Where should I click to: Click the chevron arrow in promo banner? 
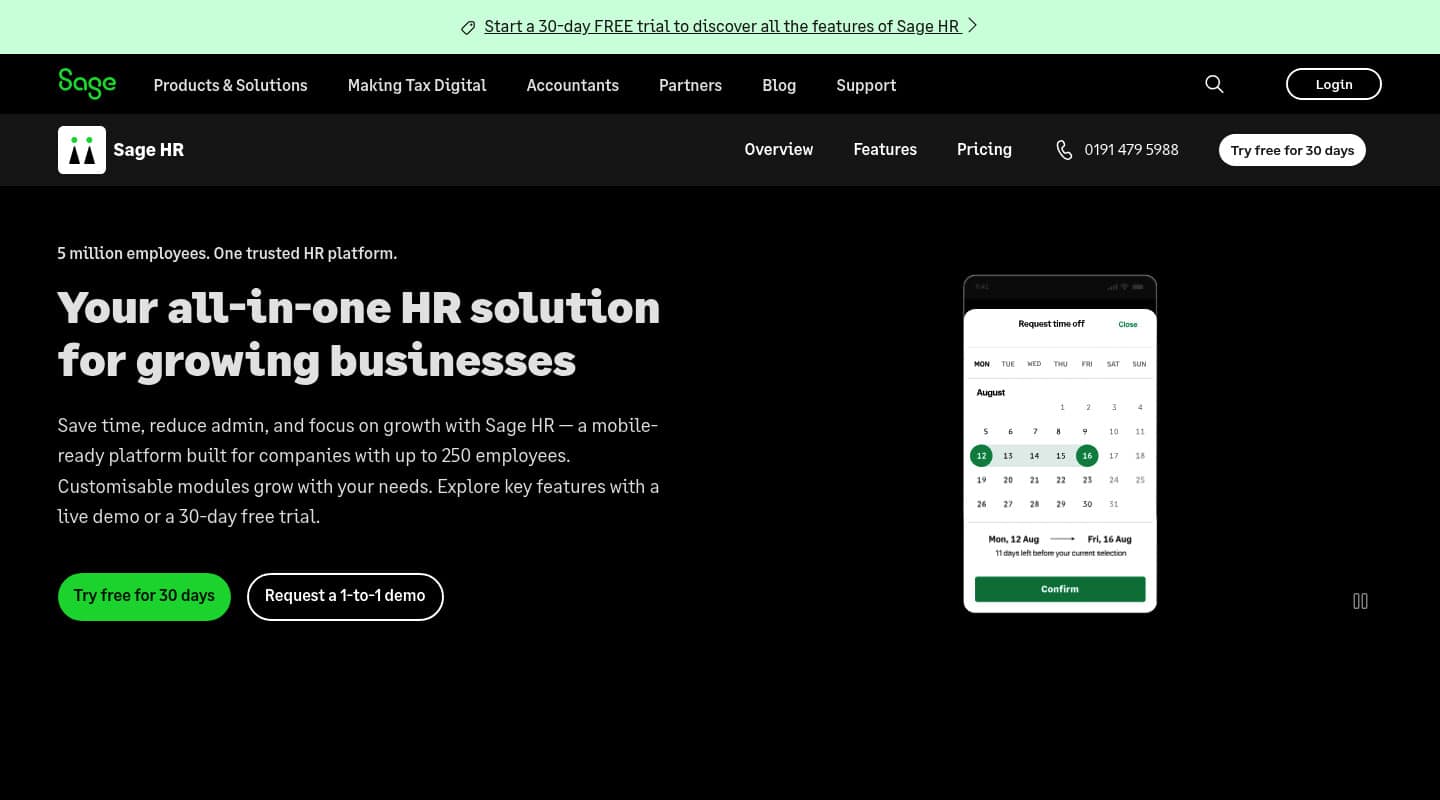tap(972, 26)
